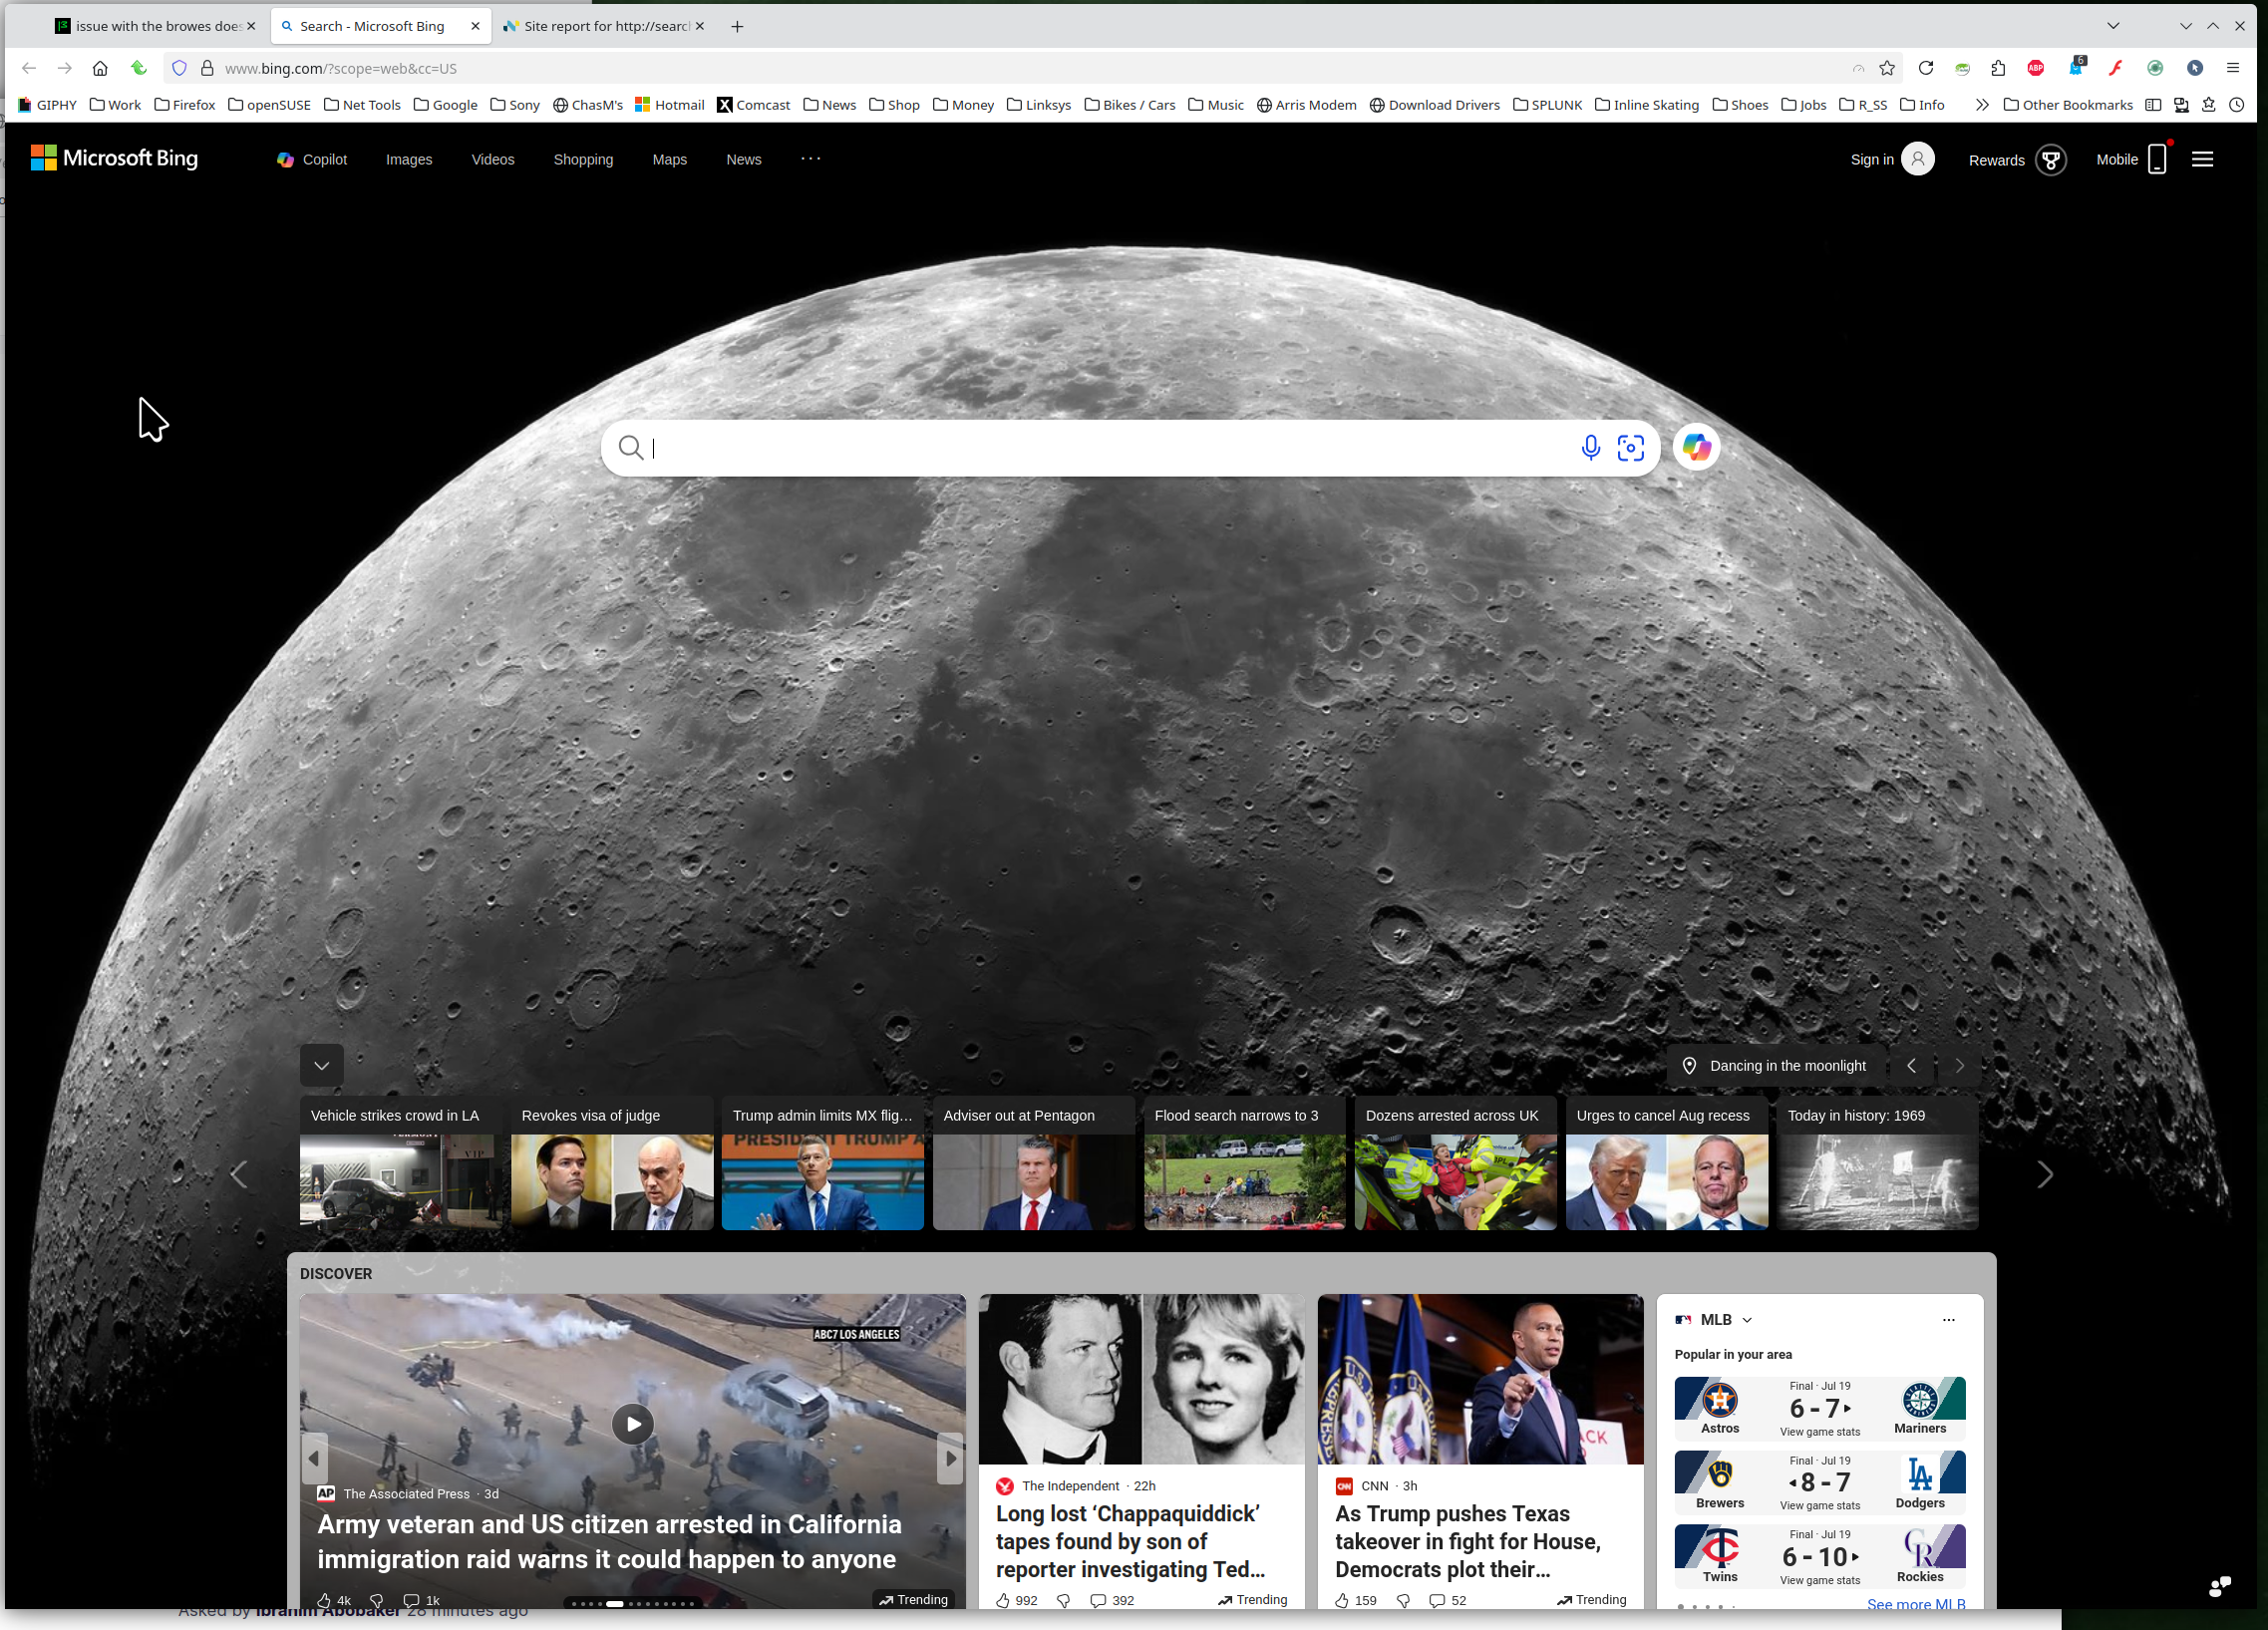Viewport: 2268px width, 1630px height.
Task: Play the Army veteran video
Action: click(x=633, y=1423)
